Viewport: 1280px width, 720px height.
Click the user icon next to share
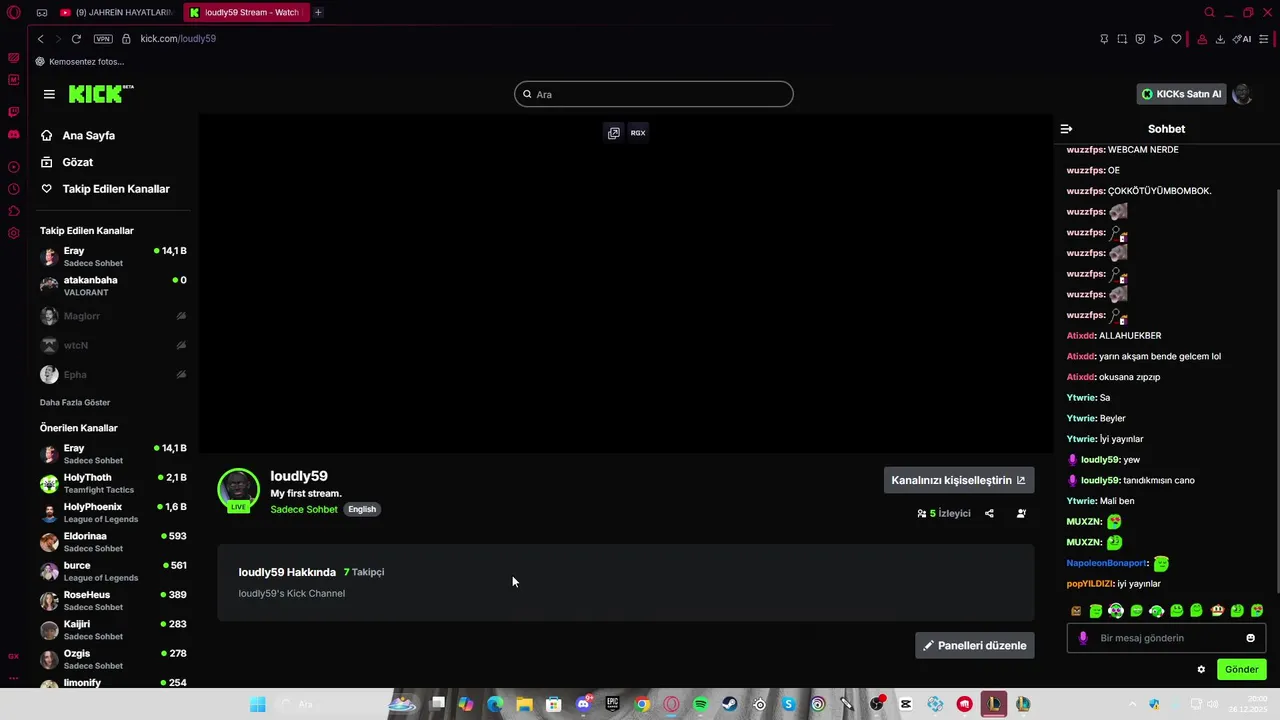point(1021,513)
